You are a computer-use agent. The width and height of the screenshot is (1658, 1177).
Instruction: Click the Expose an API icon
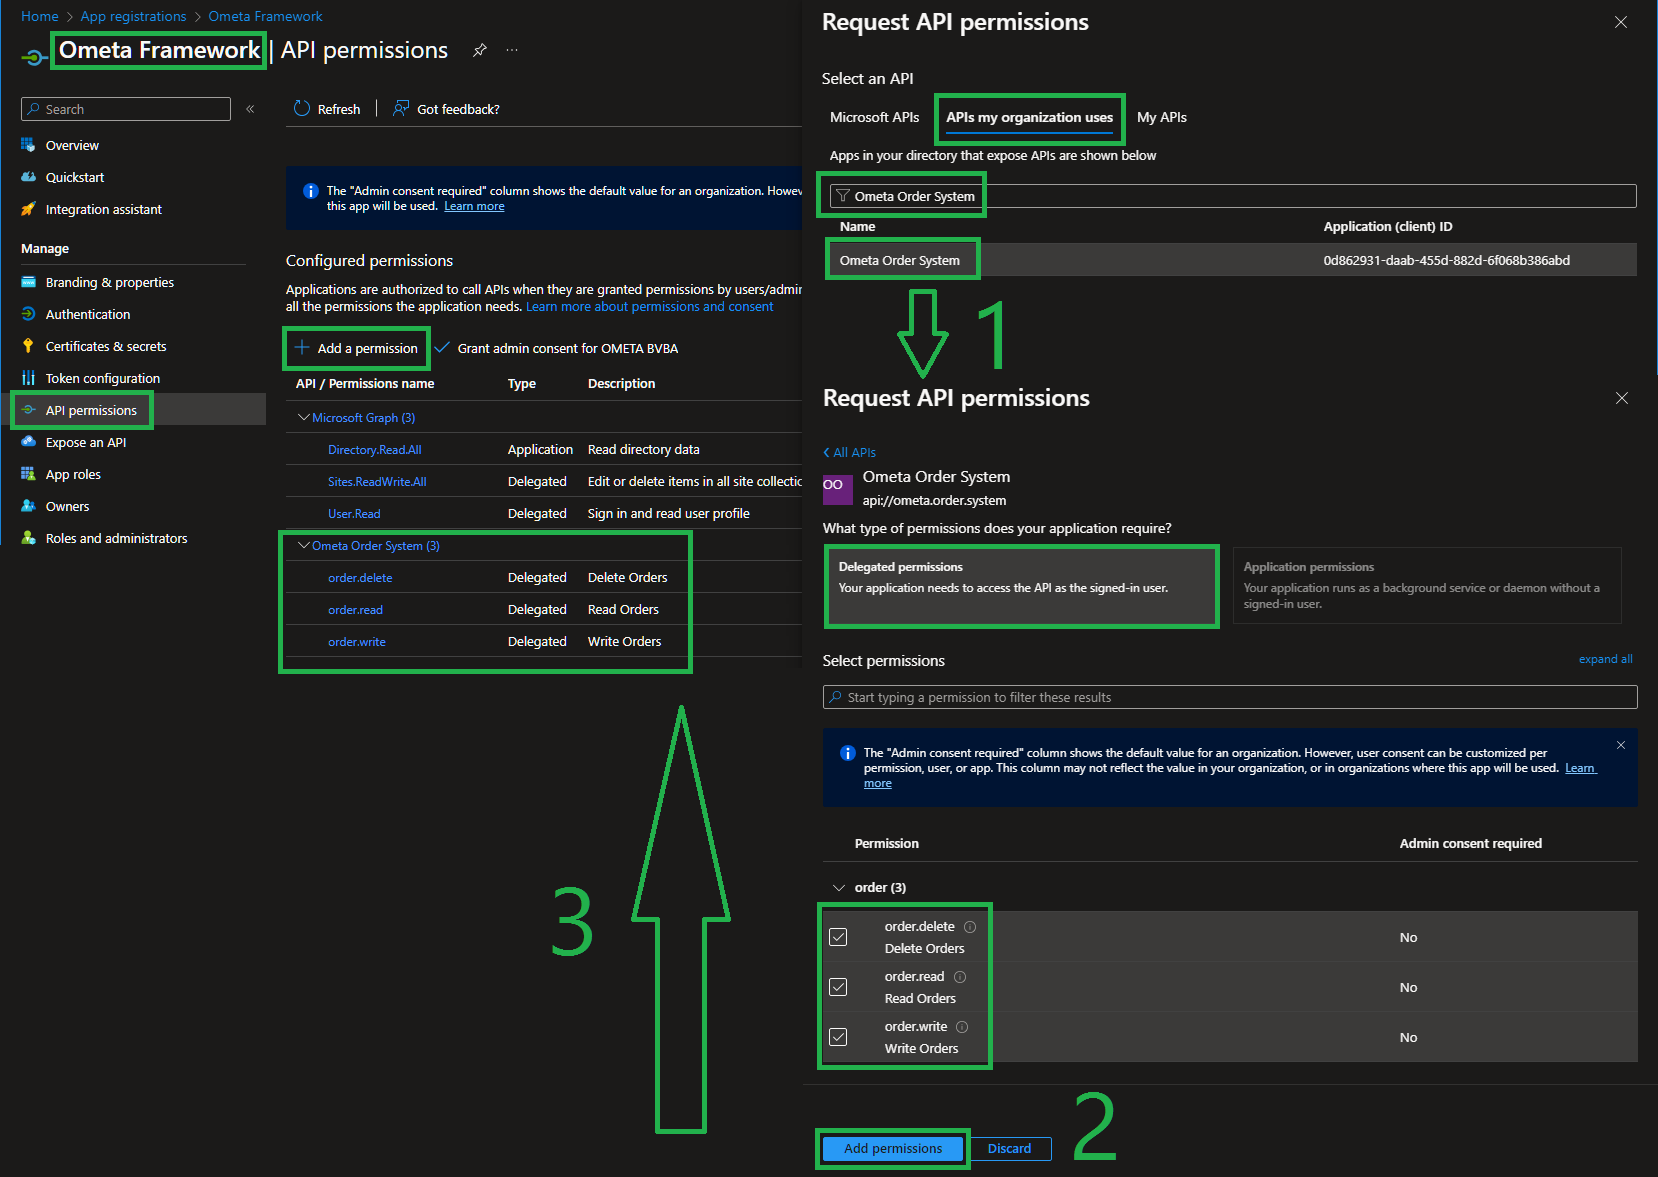click(28, 442)
